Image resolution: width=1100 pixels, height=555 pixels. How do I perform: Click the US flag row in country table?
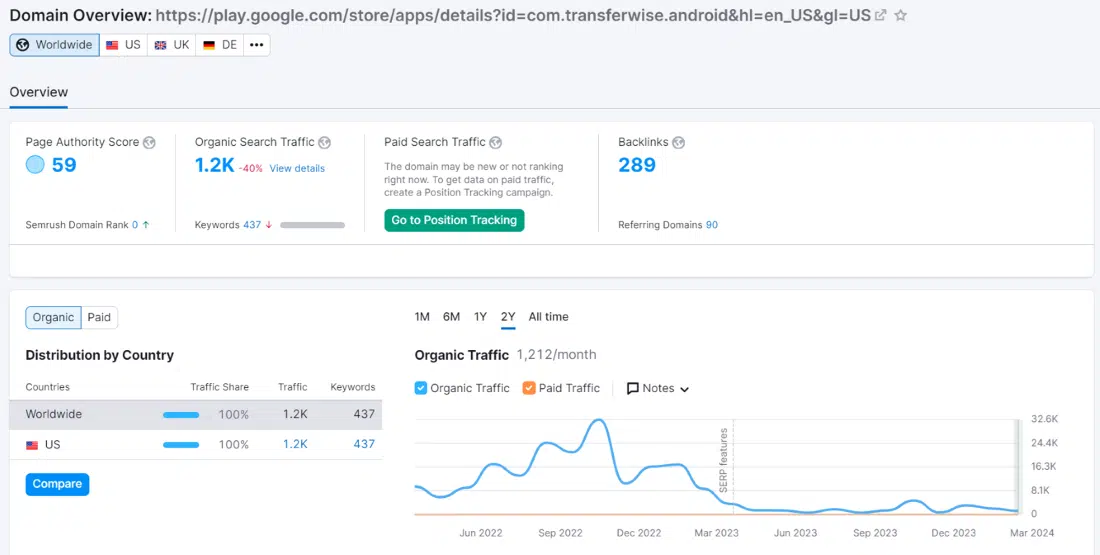click(196, 445)
